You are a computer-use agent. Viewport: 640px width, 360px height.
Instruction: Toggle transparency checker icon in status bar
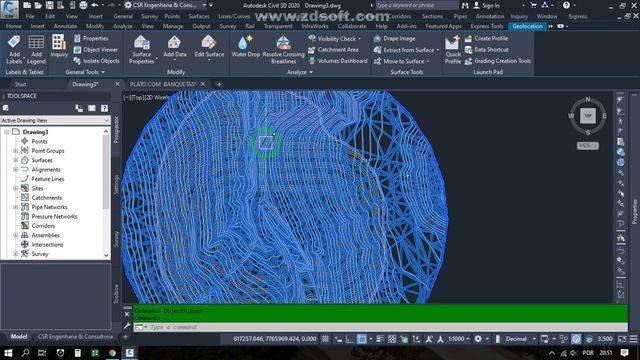tap(392, 339)
